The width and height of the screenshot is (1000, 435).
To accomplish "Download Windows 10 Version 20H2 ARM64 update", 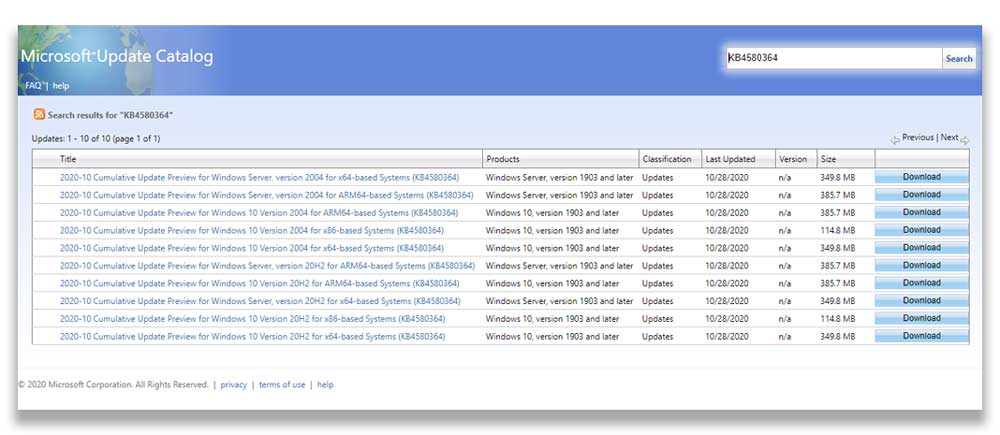I will point(922,283).
